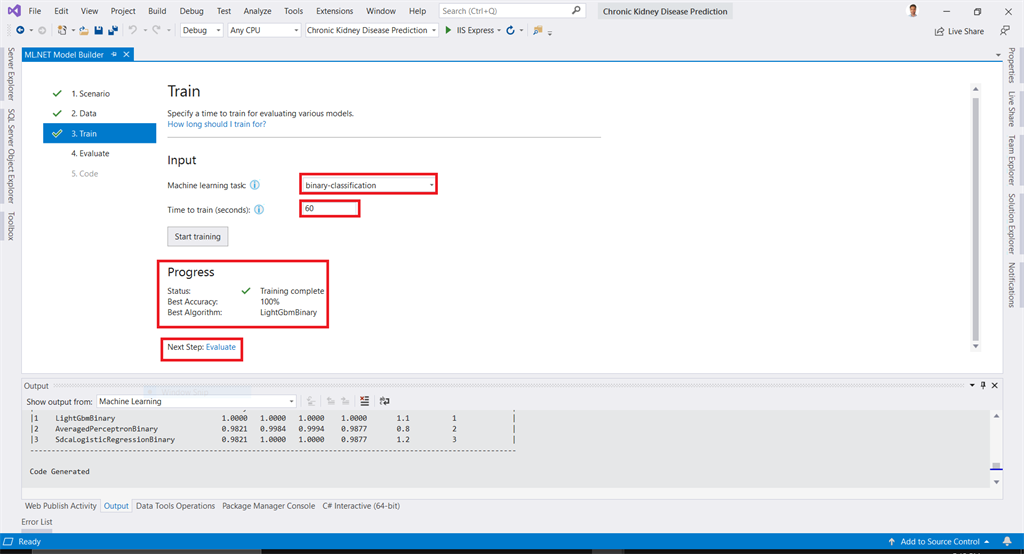This screenshot has height=554, width=1024.
Task: Click the Time to train seconds field
Action: click(330, 208)
